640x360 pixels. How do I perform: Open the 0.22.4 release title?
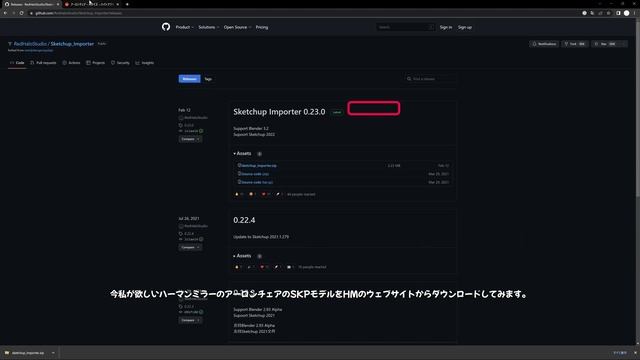click(244, 220)
